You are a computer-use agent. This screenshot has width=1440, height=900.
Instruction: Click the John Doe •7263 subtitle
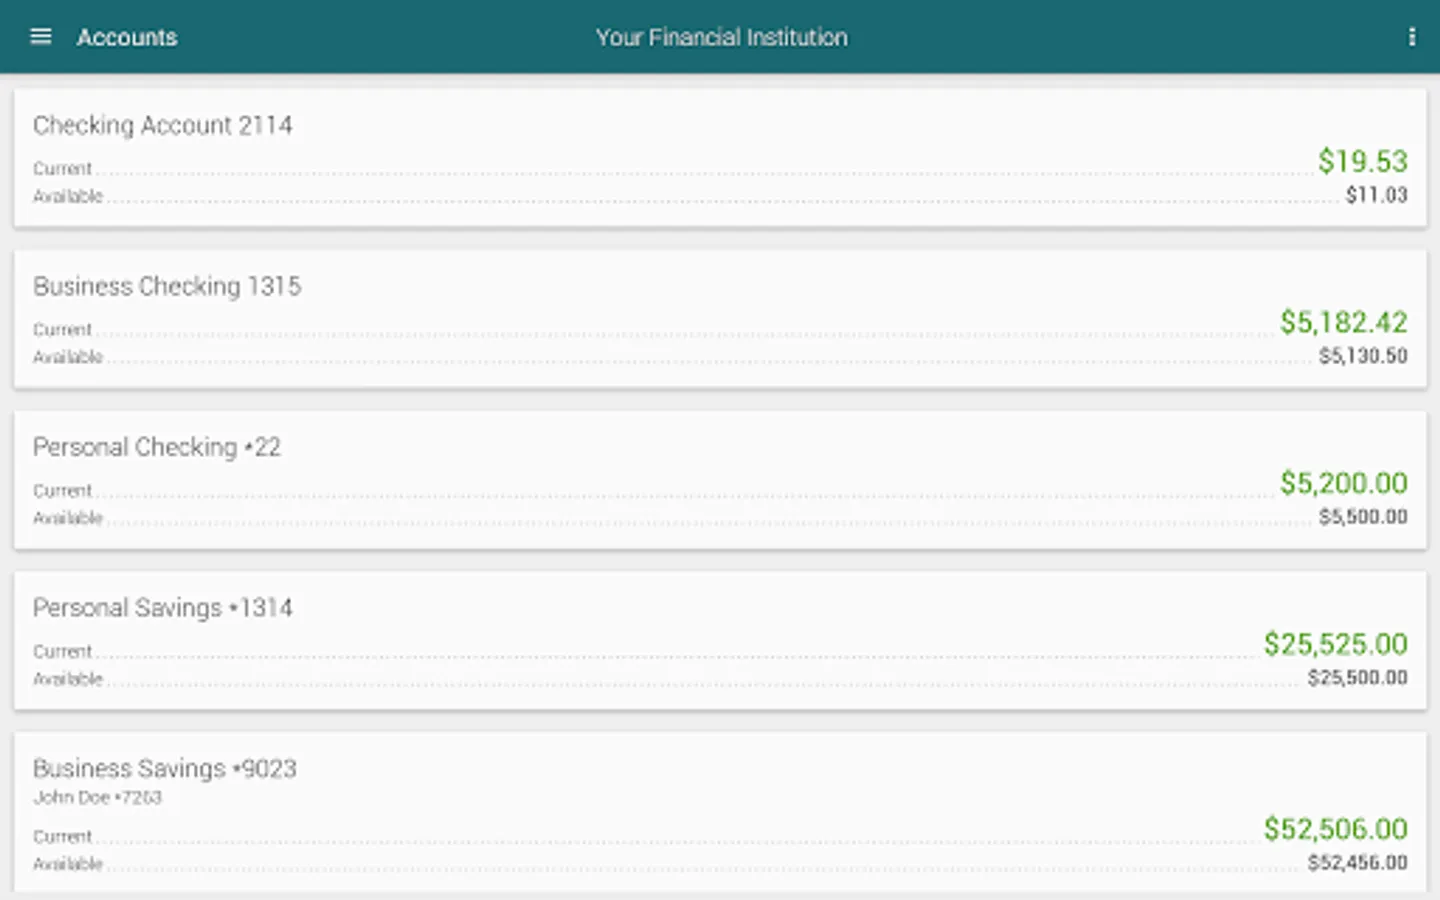coord(97,797)
